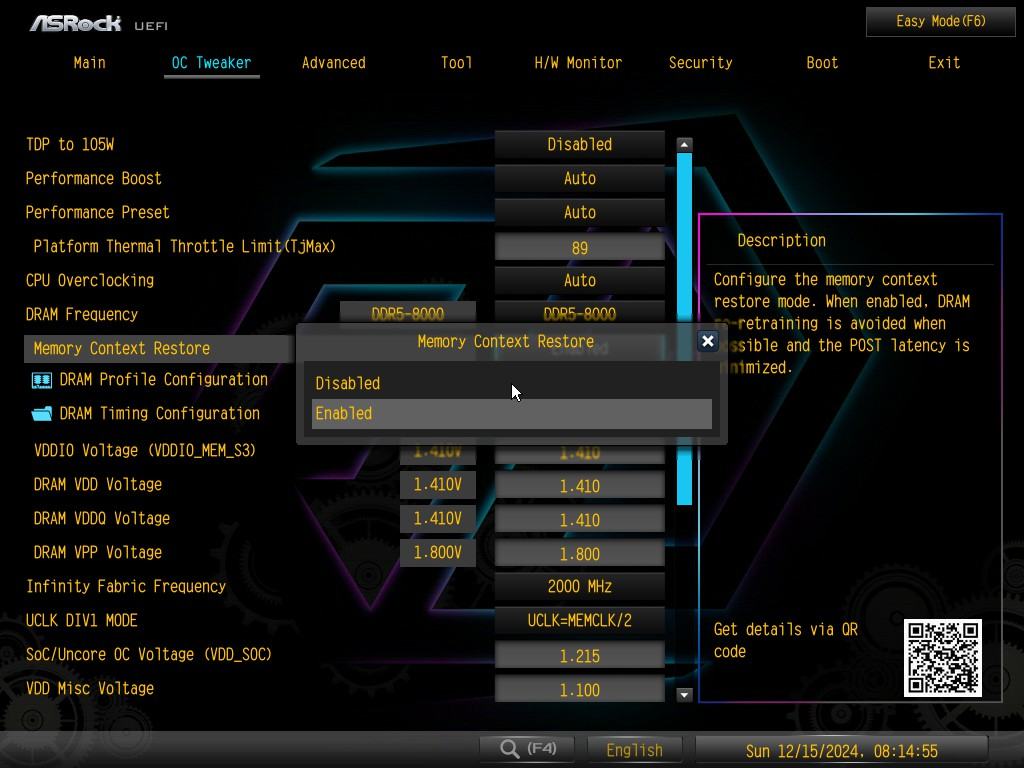Click the DRAM Profile Configuration memory icon

coord(42,380)
